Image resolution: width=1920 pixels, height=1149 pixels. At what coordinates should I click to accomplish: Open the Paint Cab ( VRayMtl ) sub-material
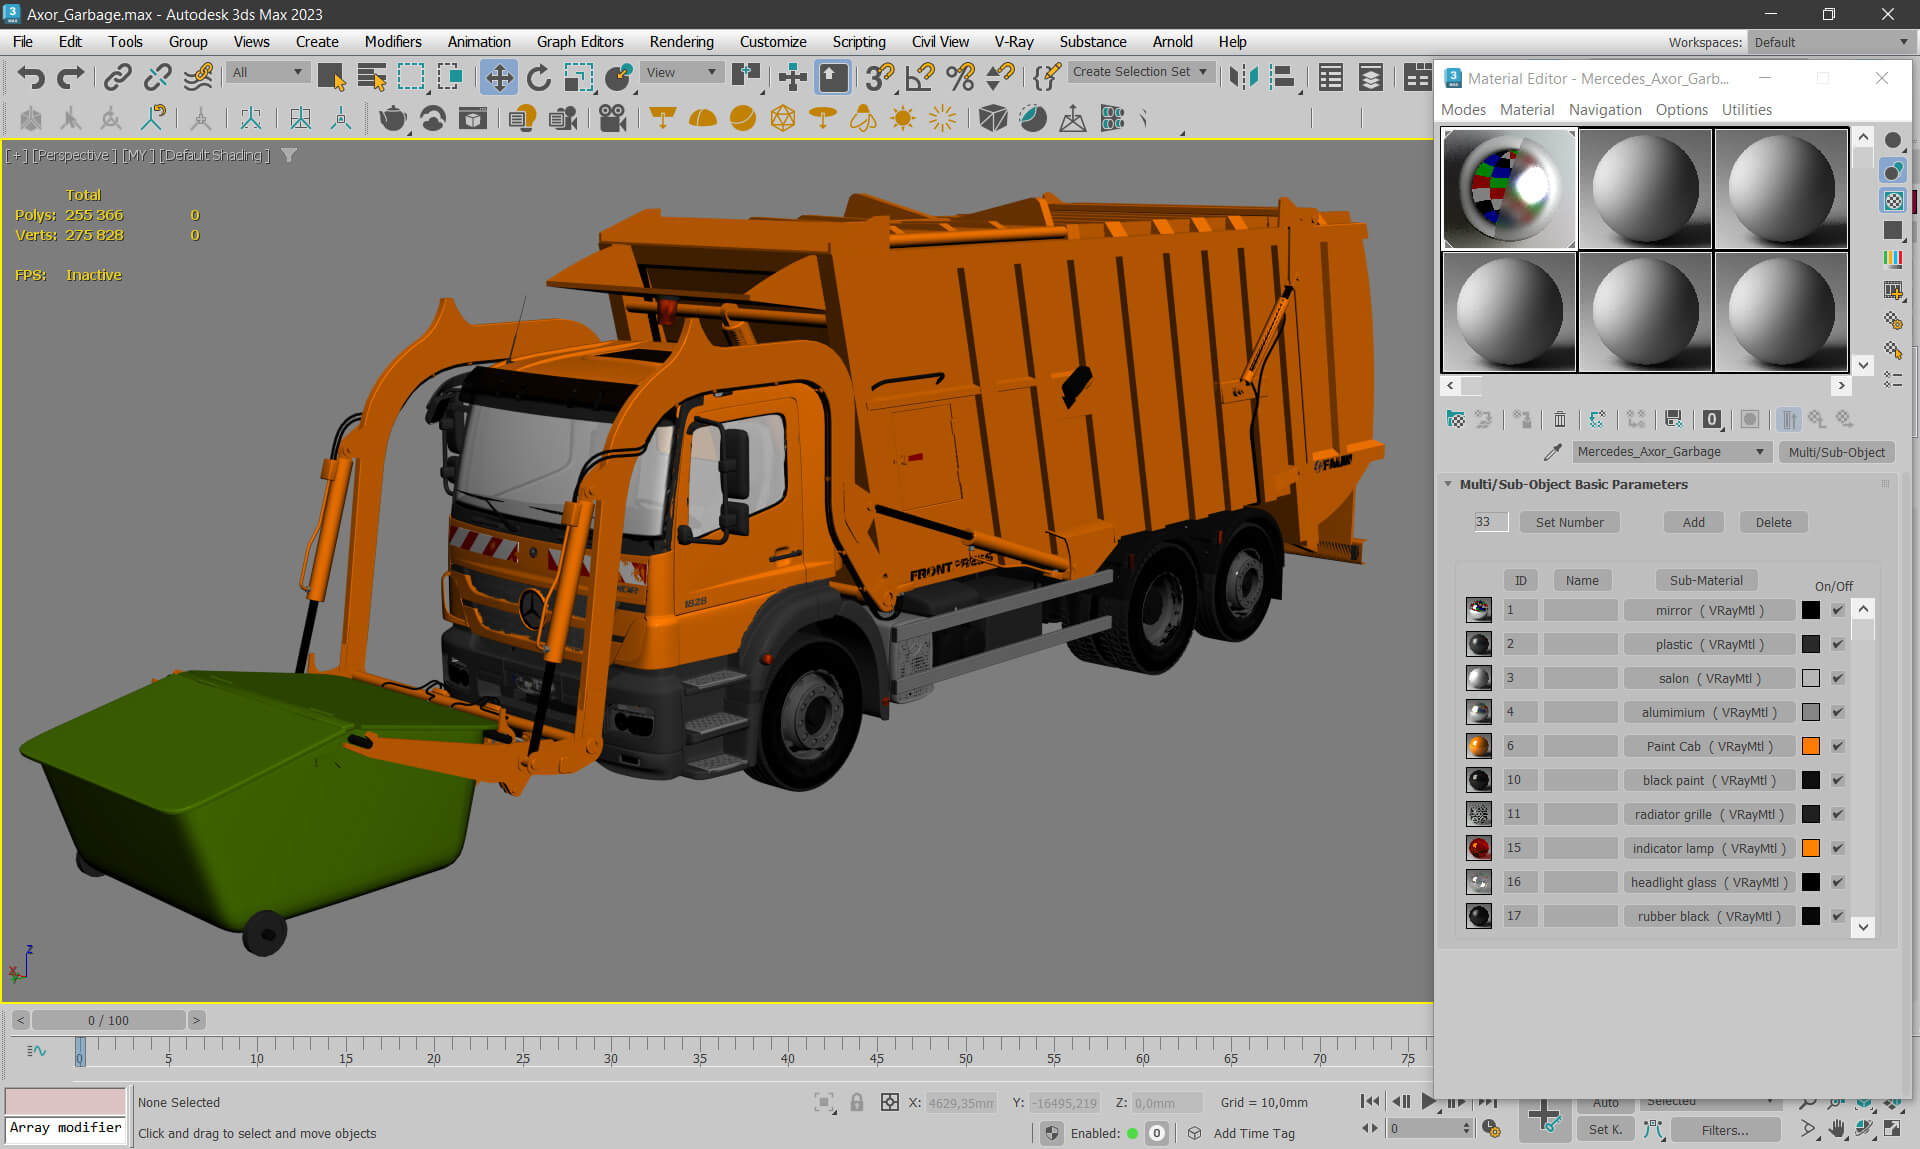coord(1709,746)
